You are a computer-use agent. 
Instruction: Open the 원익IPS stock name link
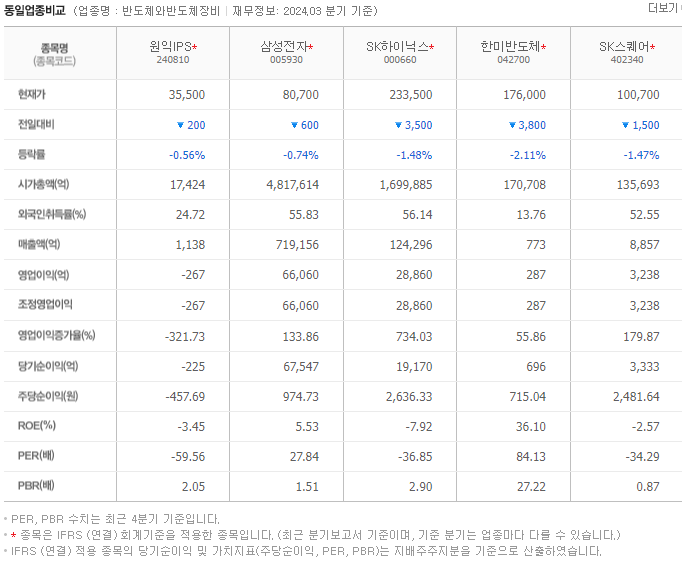170,46
